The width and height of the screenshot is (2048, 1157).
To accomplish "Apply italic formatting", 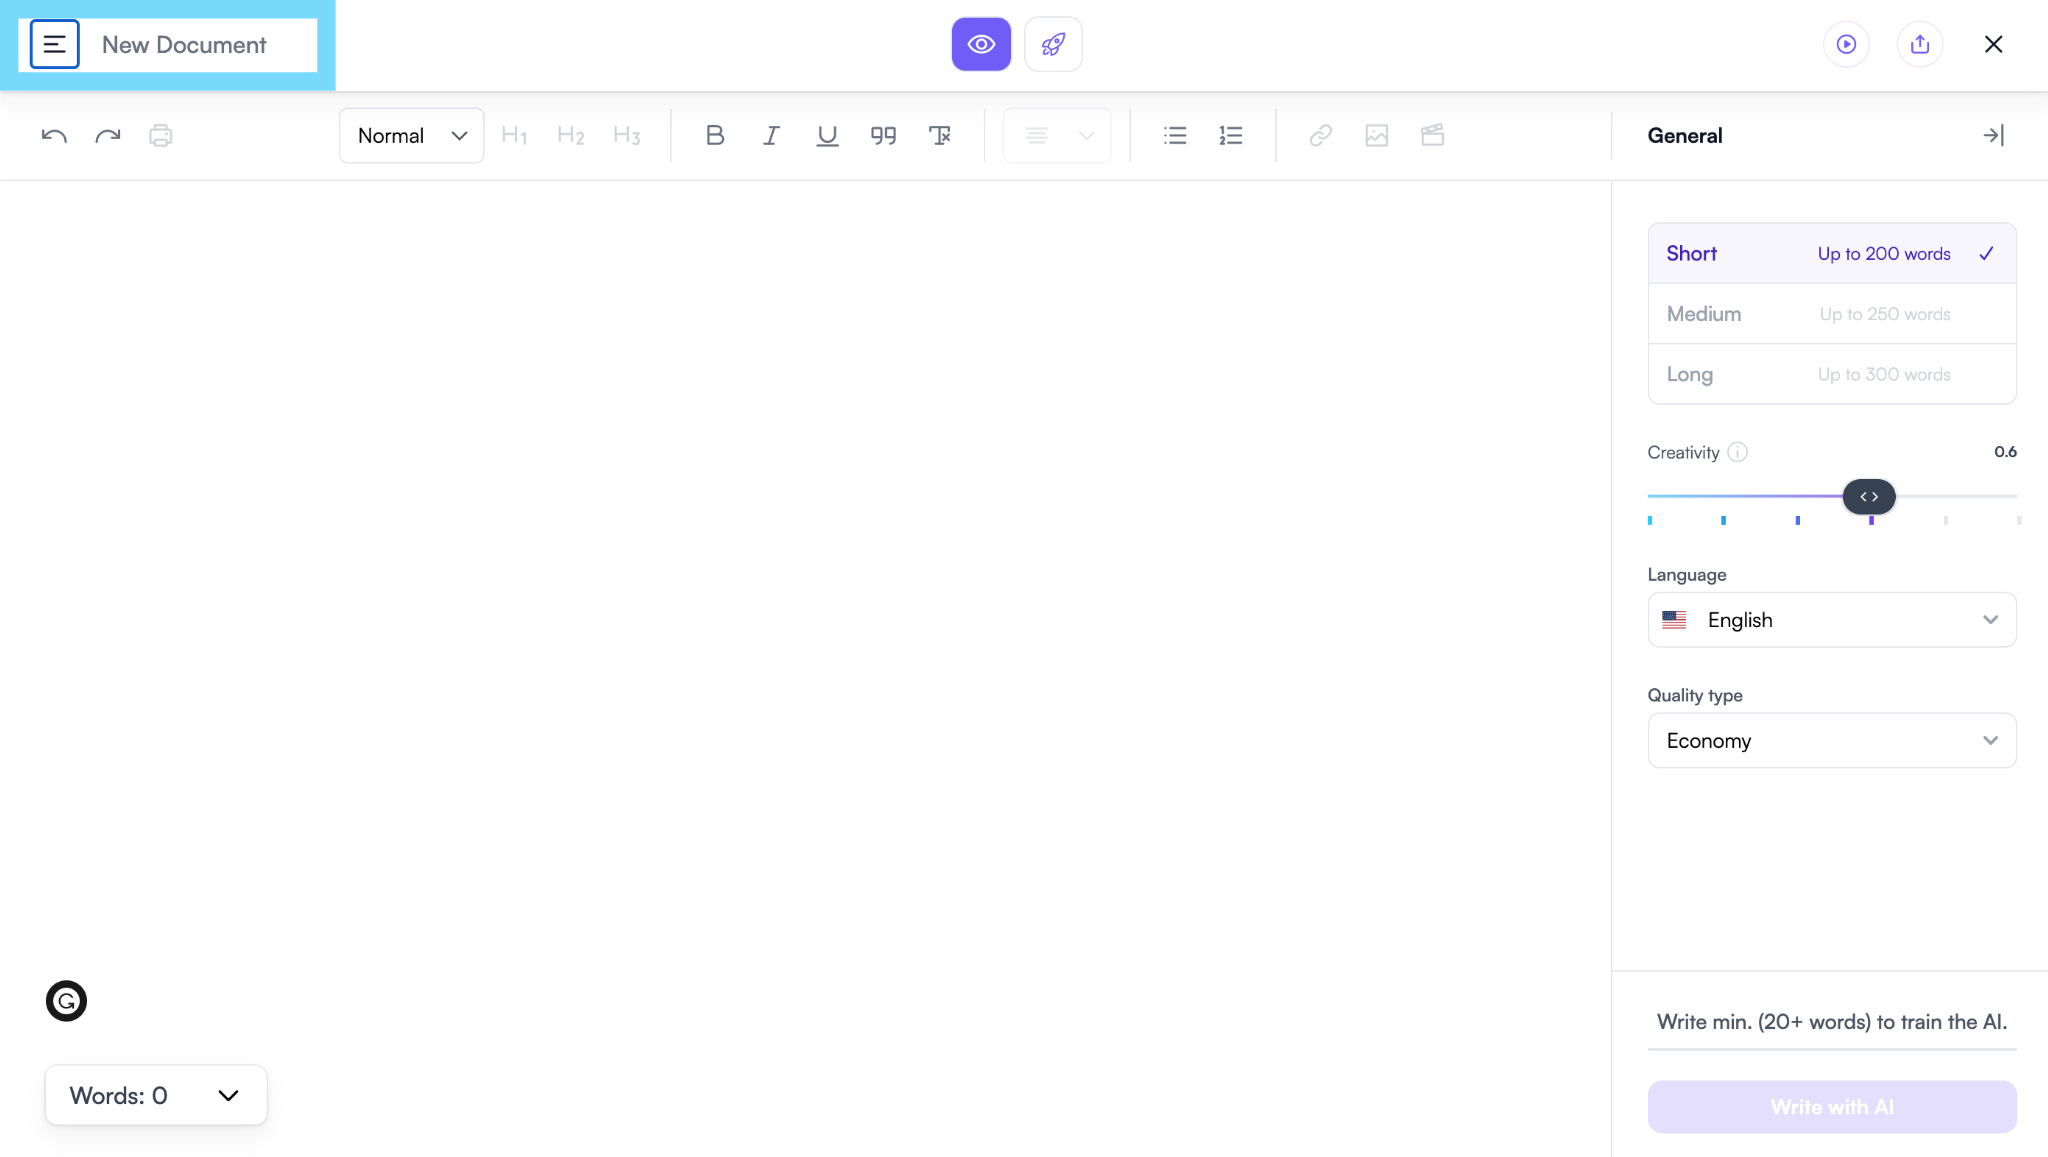I will point(771,135).
